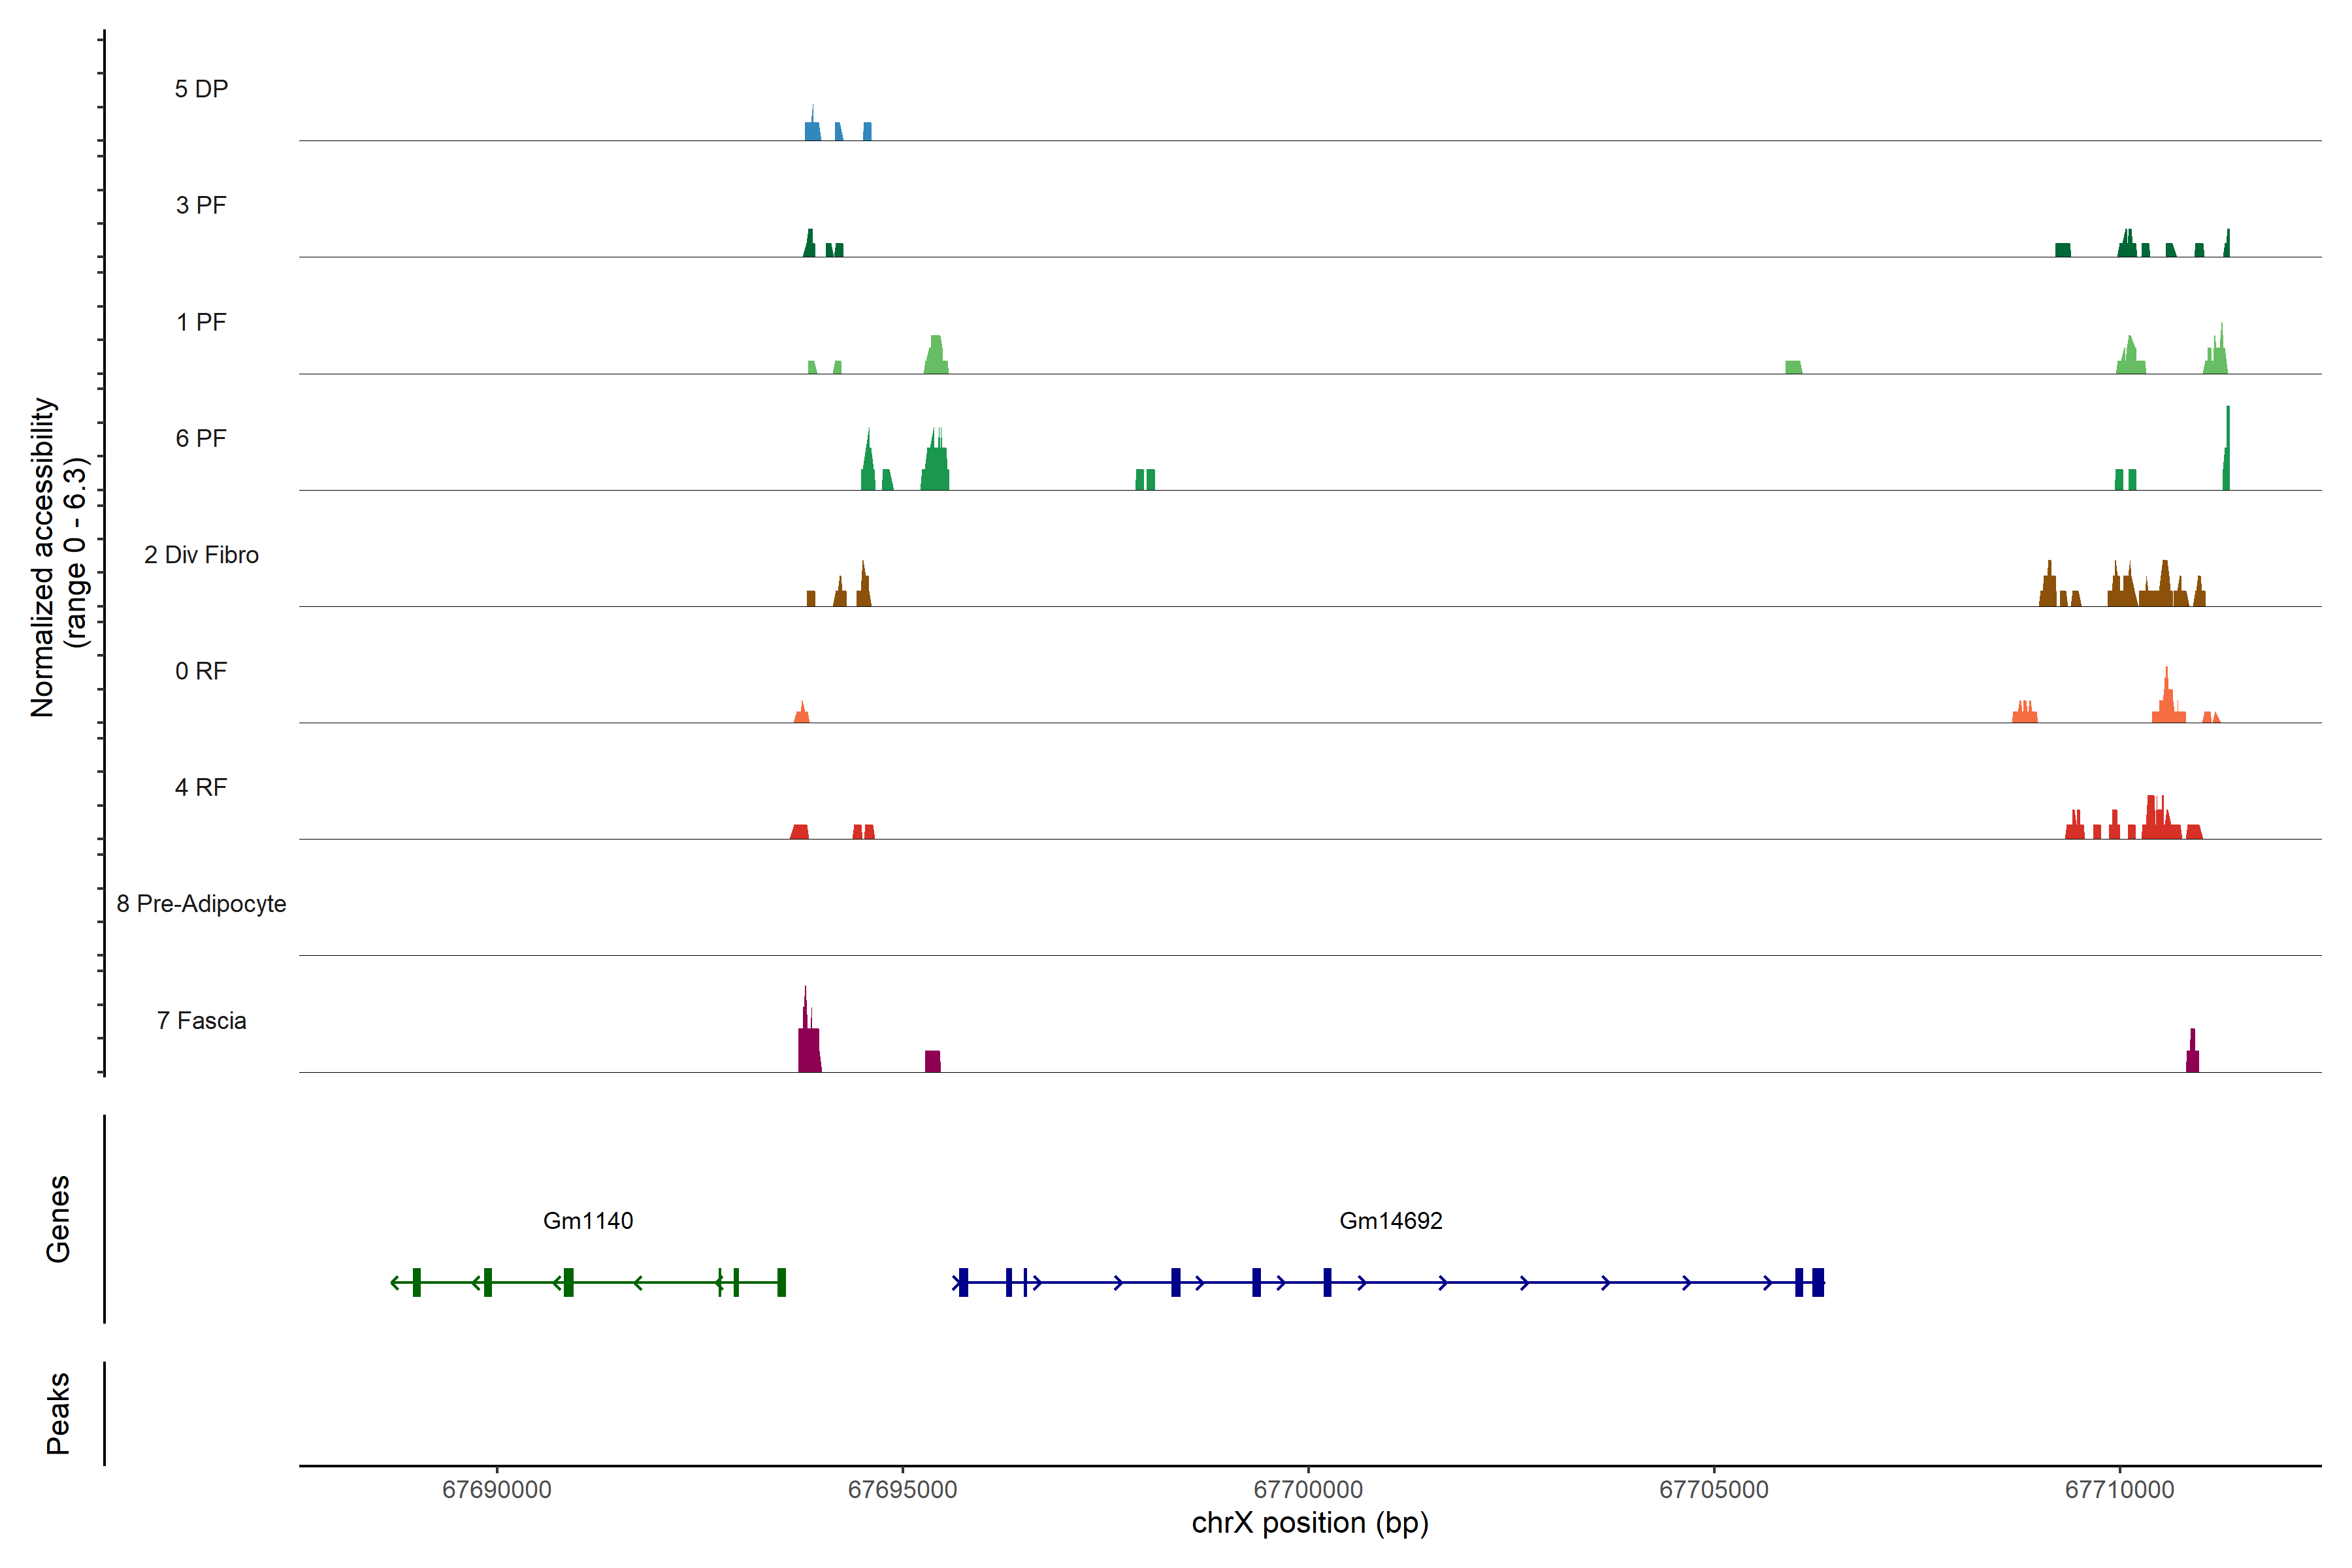Click the 67700000 x-axis tick label
Screen dimensions: 2352x1568
pos(1308,1490)
